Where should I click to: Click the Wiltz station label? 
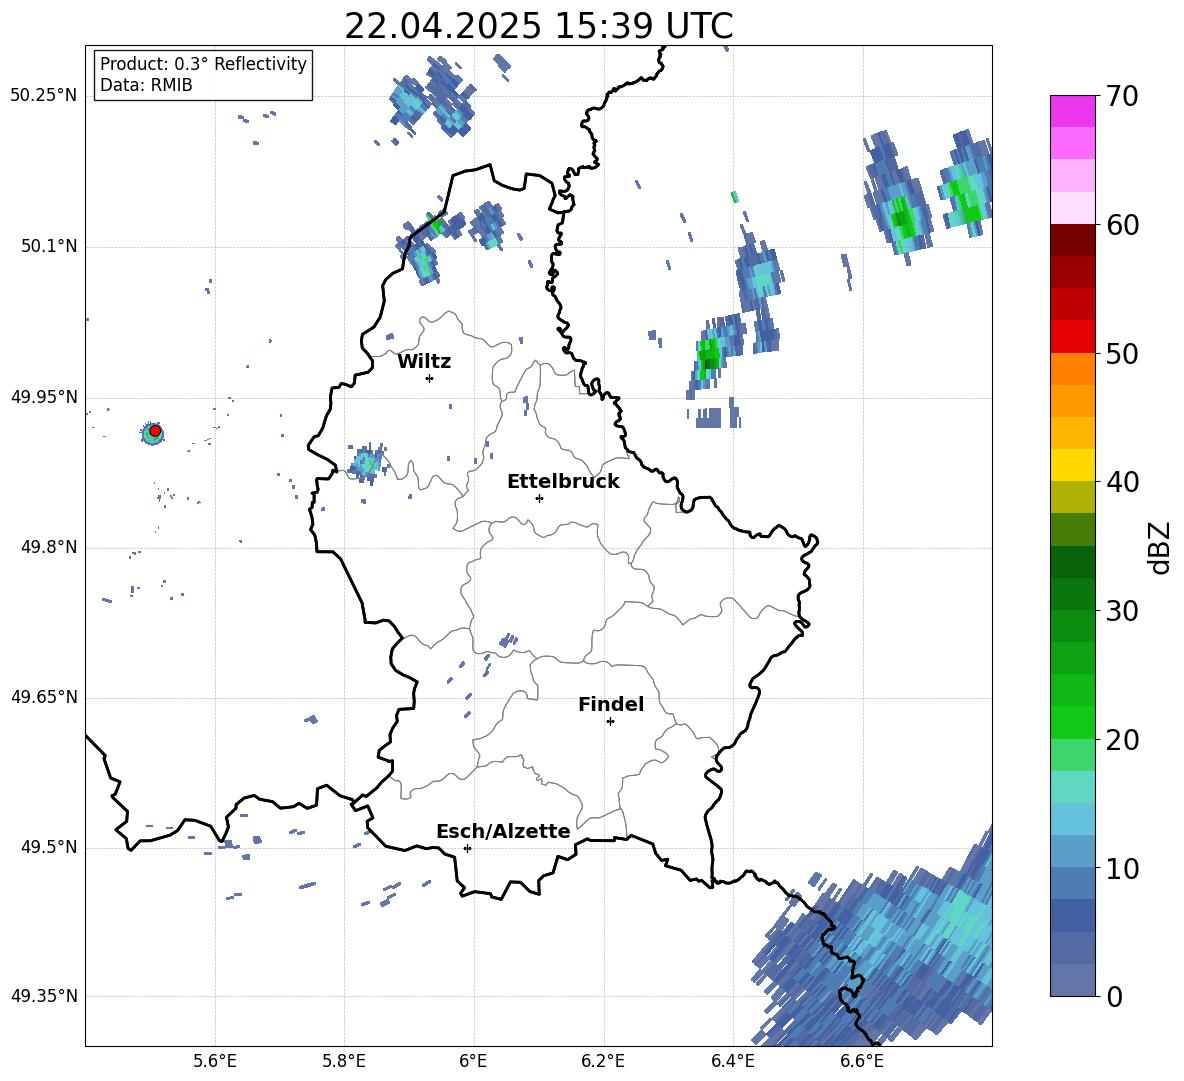pyautogui.click(x=424, y=362)
